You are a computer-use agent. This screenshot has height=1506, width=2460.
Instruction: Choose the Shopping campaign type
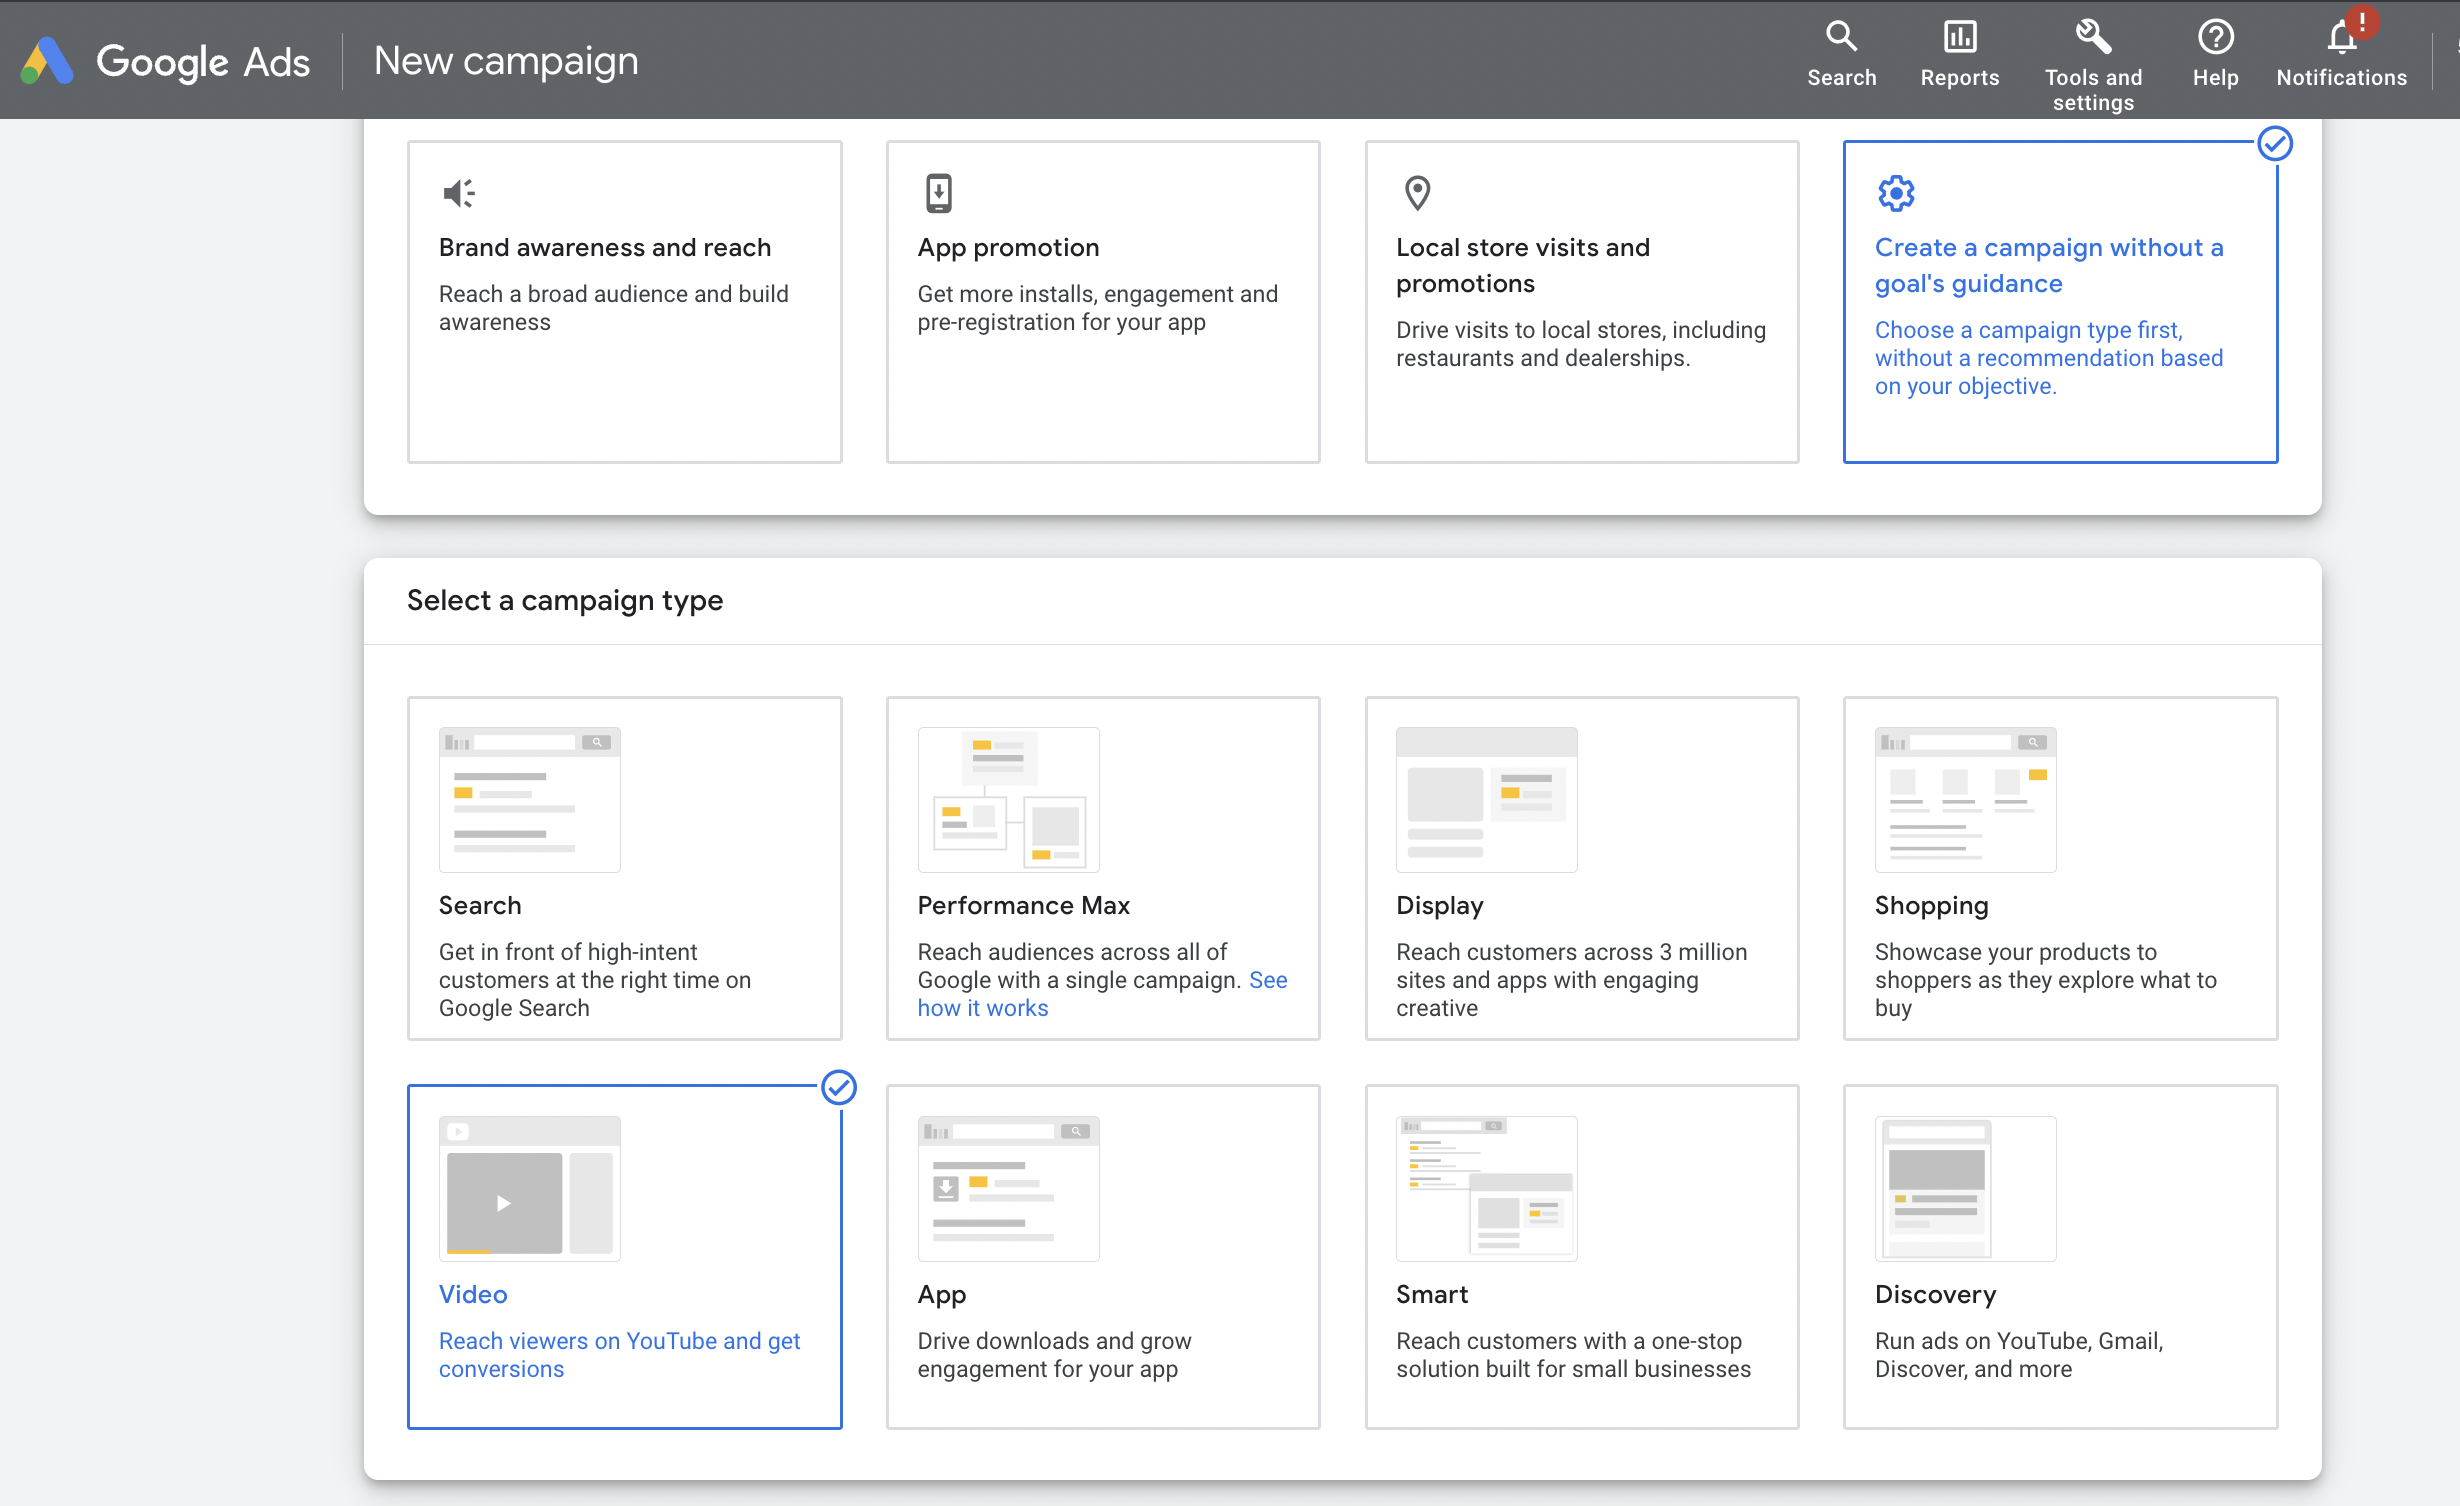pyautogui.click(x=2060, y=868)
